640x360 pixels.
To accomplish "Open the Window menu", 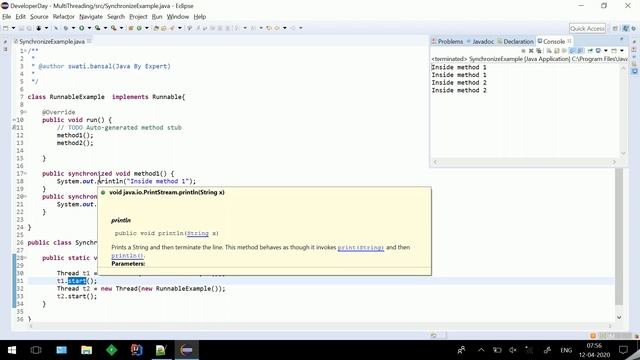I will pyautogui.click(x=178, y=17).
